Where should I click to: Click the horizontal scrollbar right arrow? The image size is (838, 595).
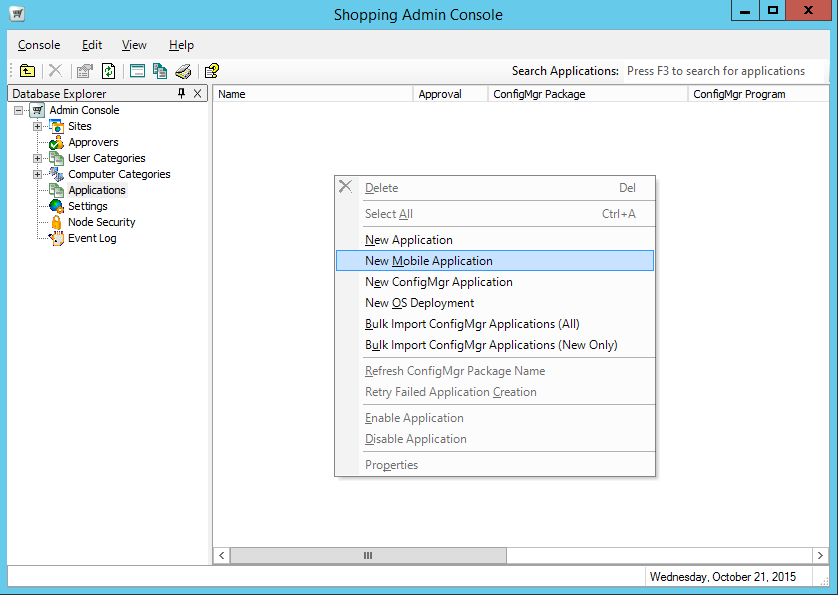(x=820, y=555)
